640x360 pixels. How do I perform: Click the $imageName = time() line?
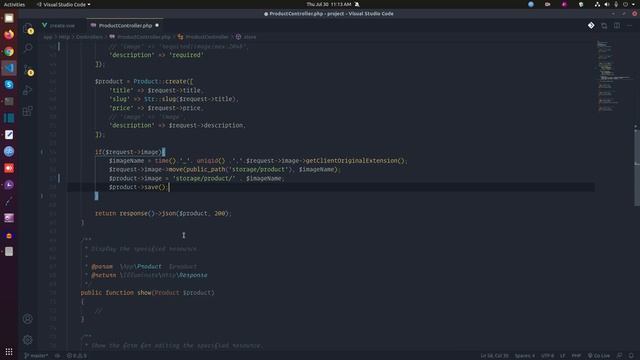[258, 161]
